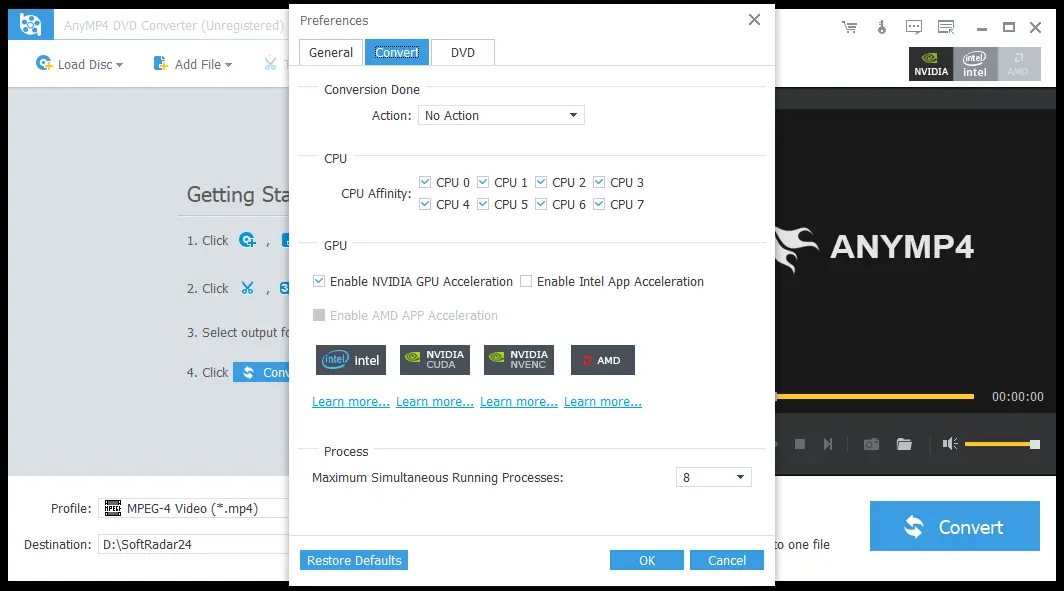The width and height of the screenshot is (1064, 591).
Task: Switch to the DVD tab
Action: pos(463,52)
